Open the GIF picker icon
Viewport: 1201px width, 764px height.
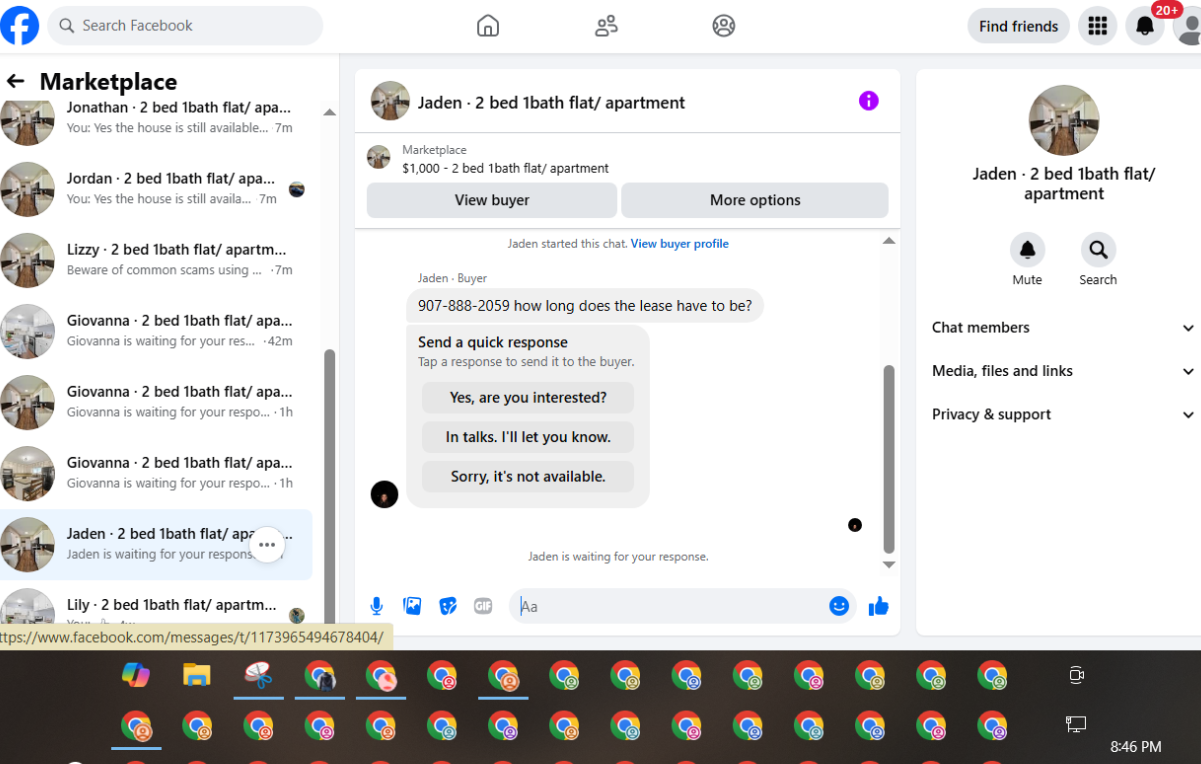[483, 606]
